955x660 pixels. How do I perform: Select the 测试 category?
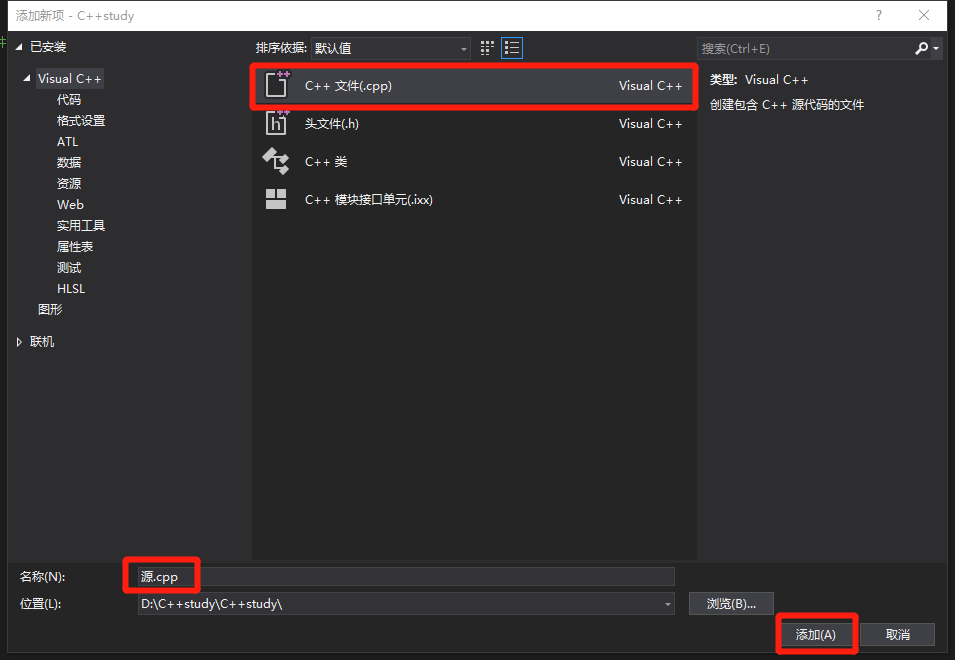[x=69, y=268]
